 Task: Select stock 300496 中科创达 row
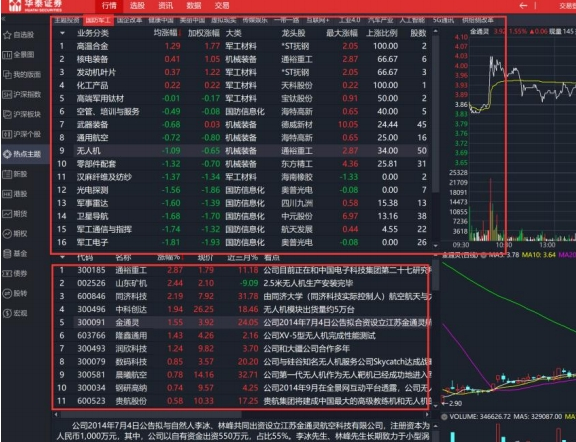pos(242,309)
